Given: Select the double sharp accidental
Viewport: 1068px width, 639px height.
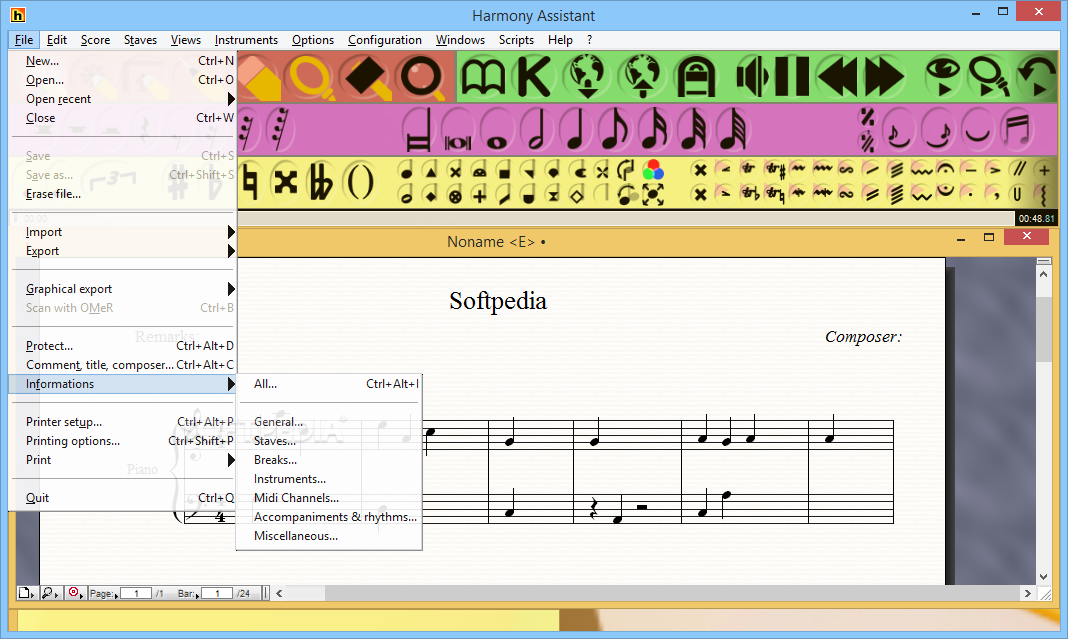Looking at the screenshot, I should coord(286,182).
